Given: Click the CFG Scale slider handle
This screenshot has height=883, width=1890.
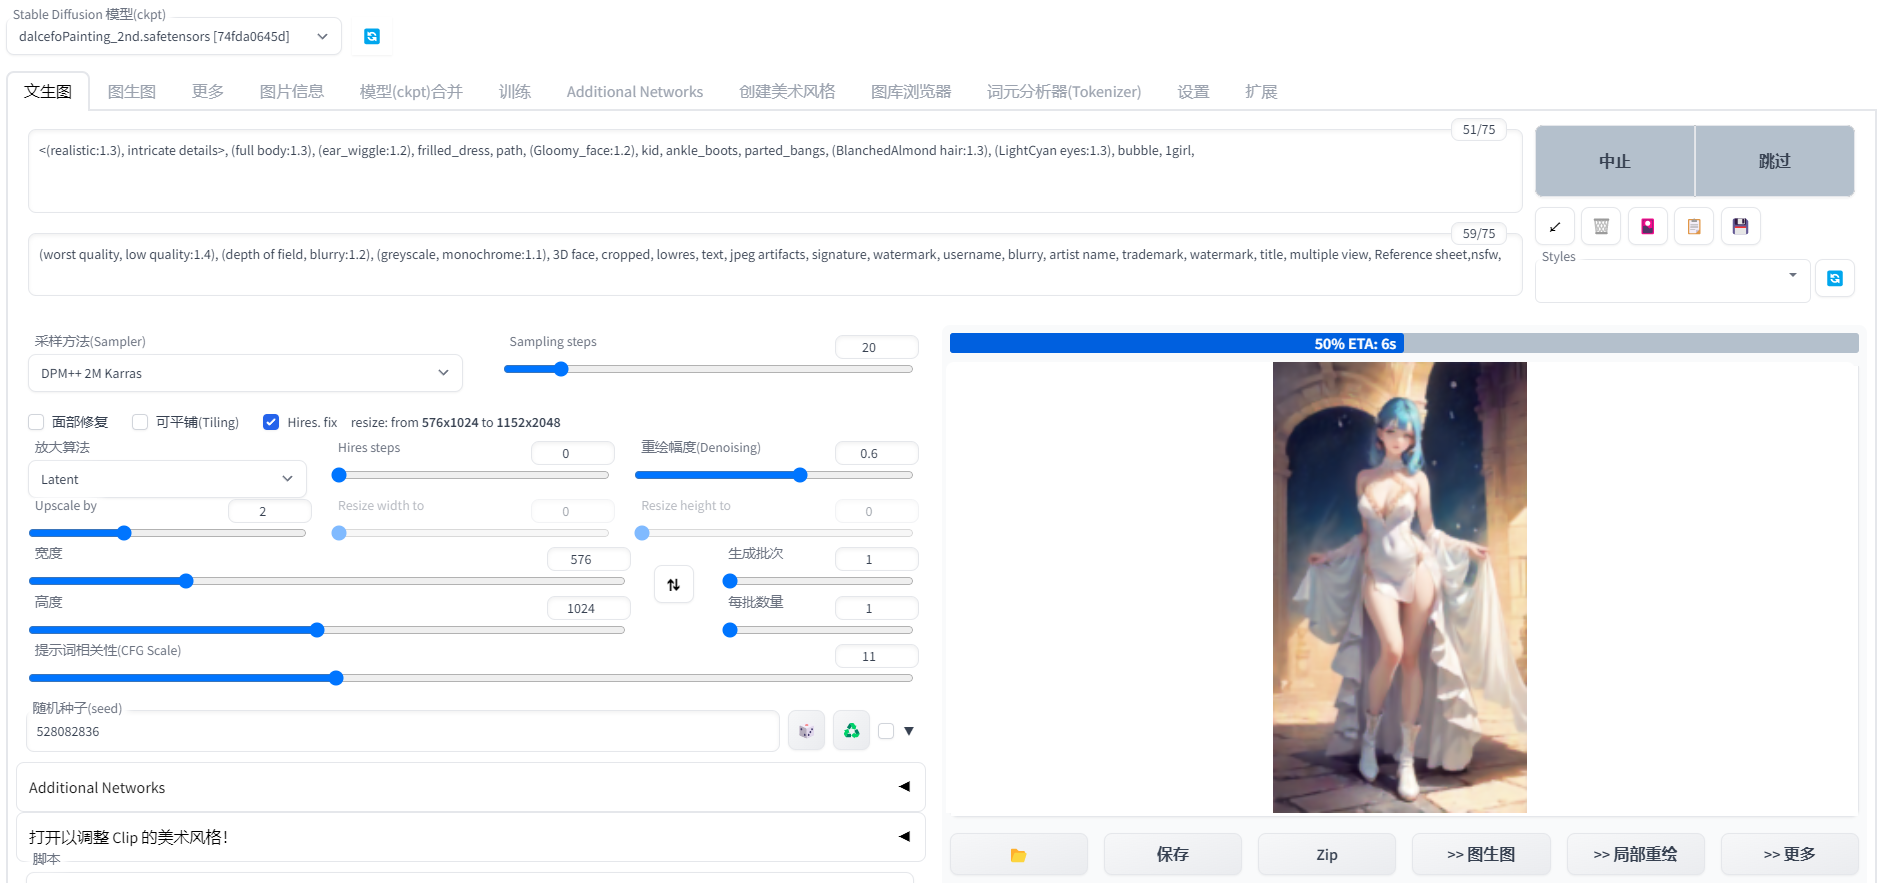Looking at the screenshot, I should tap(336, 678).
